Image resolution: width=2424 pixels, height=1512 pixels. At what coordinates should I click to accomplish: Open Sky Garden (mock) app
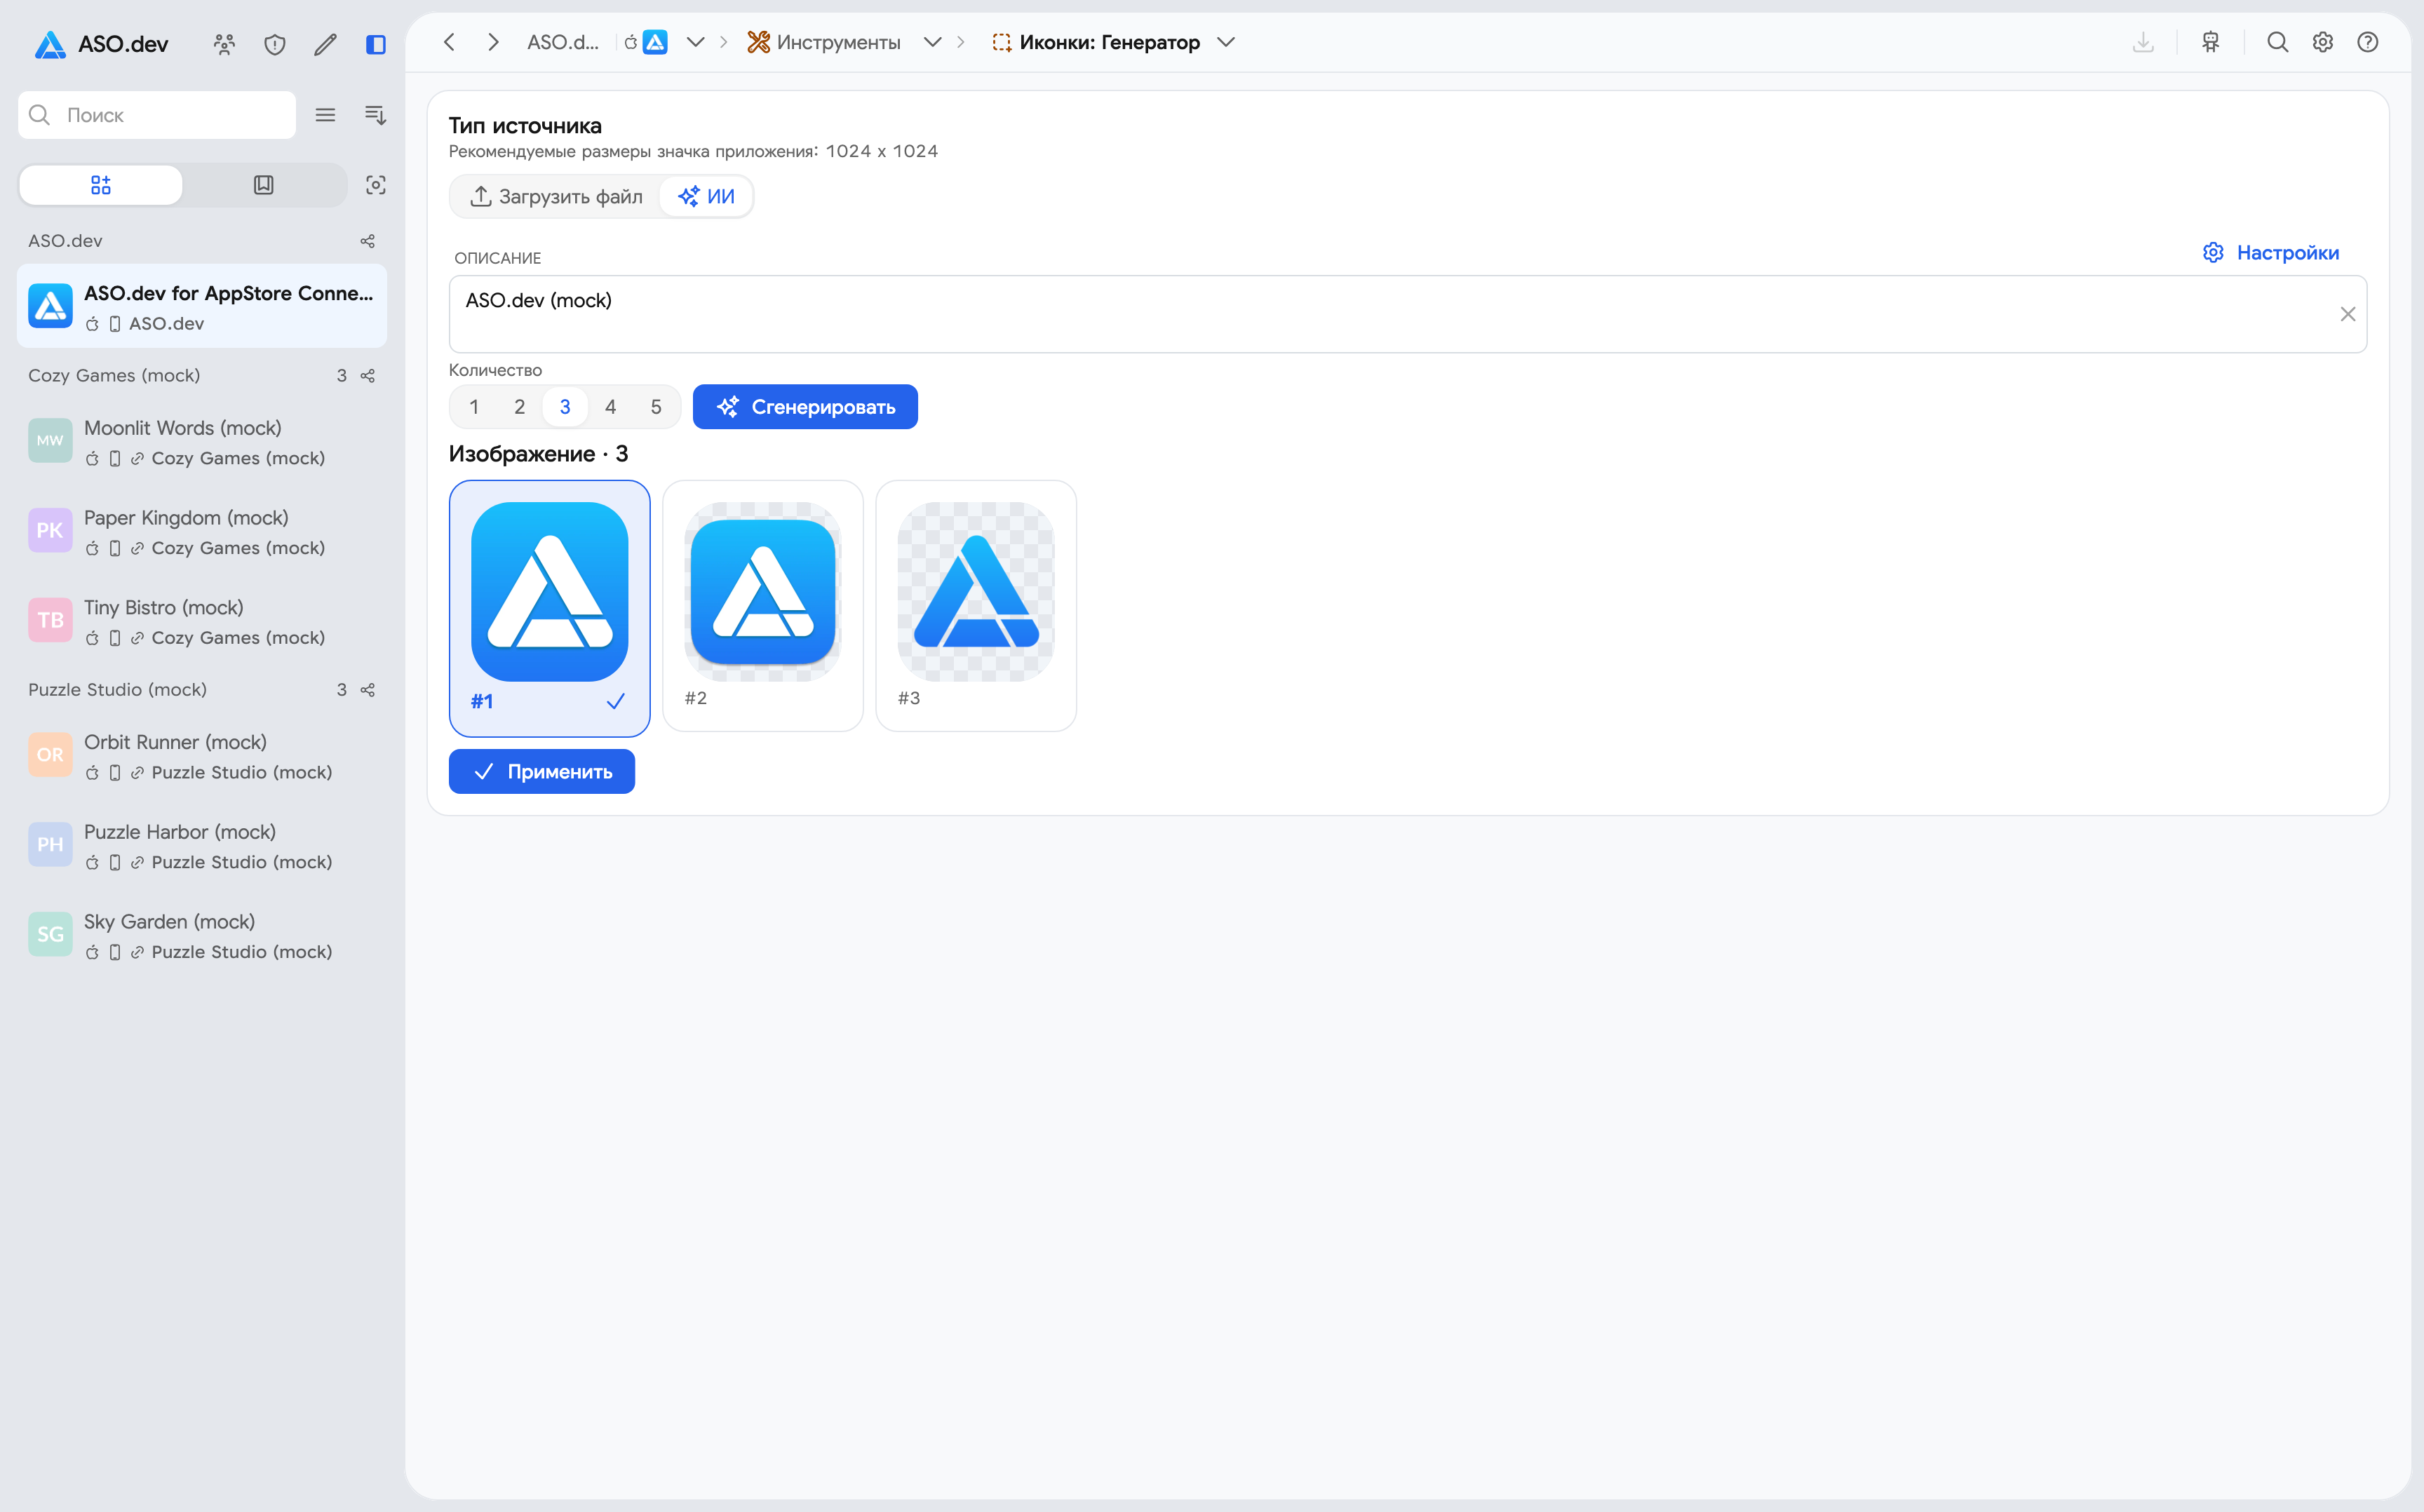click(202, 936)
